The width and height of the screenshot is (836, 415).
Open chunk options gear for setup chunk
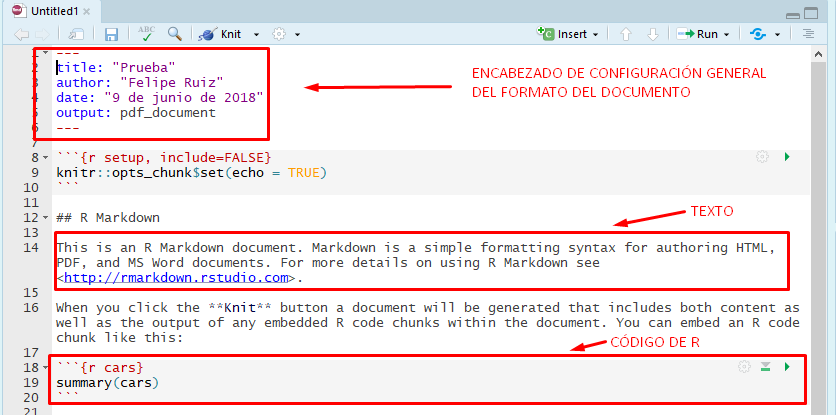tap(762, 157)
